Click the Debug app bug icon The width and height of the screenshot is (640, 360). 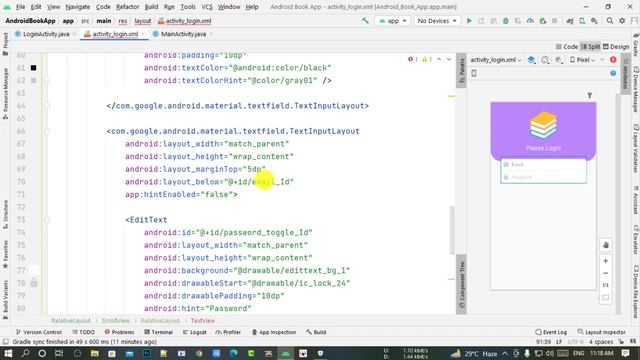coord(506,21)
